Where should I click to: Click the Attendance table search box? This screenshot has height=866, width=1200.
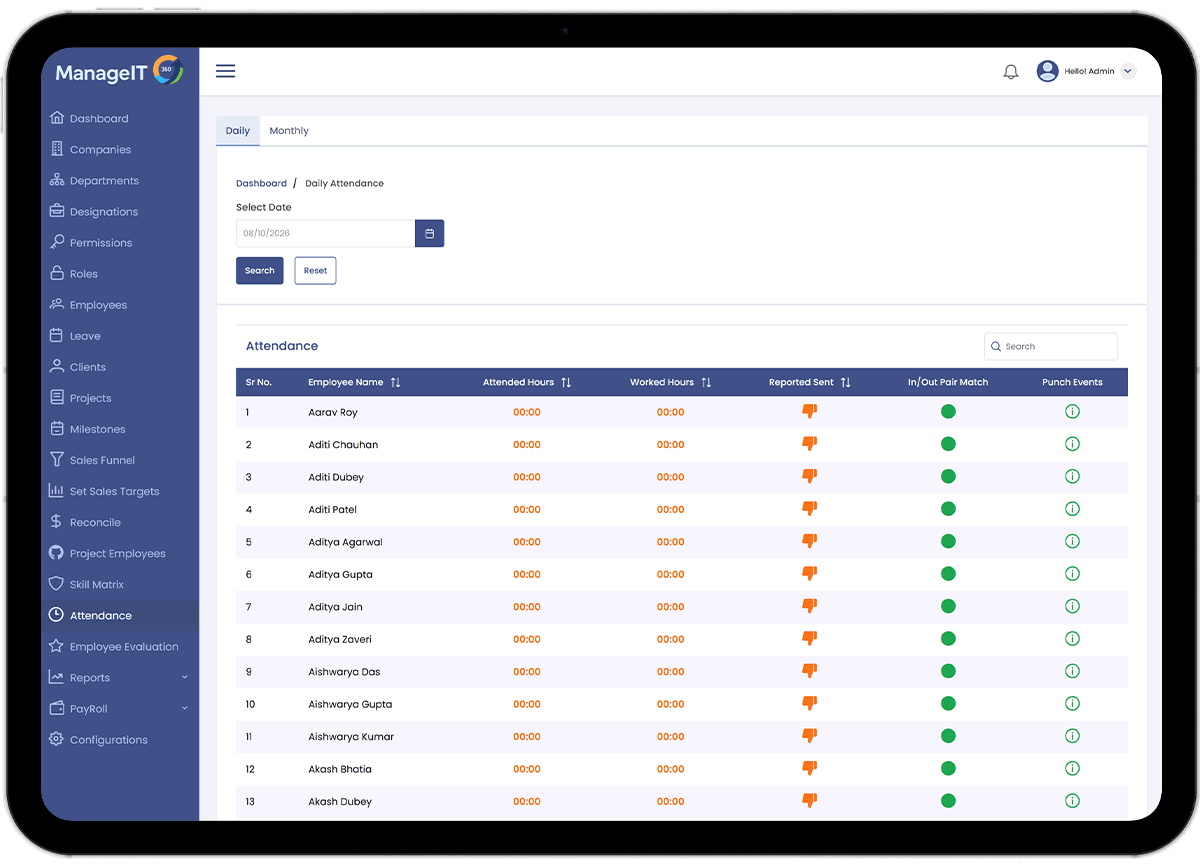click(x=1051, y=346)
